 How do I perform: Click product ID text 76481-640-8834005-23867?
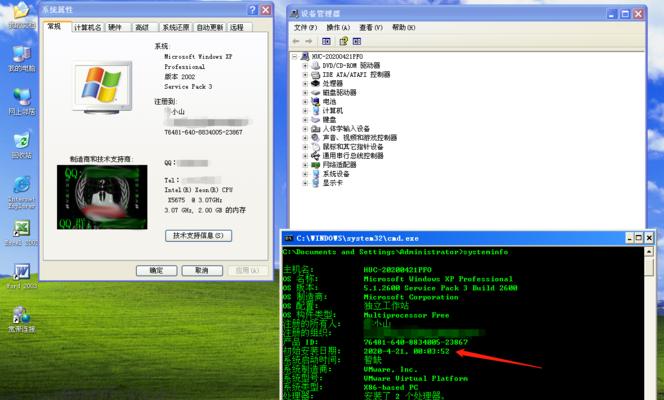203,132
